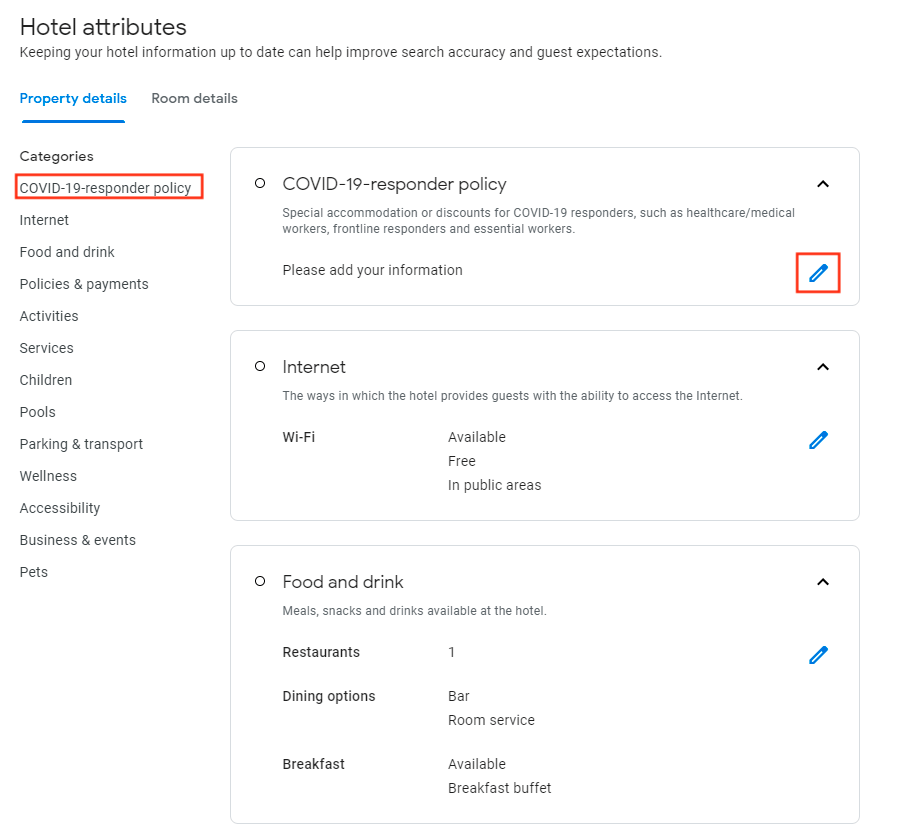
Task: Edit Food and drink details pencil
Action: (818, 655)
